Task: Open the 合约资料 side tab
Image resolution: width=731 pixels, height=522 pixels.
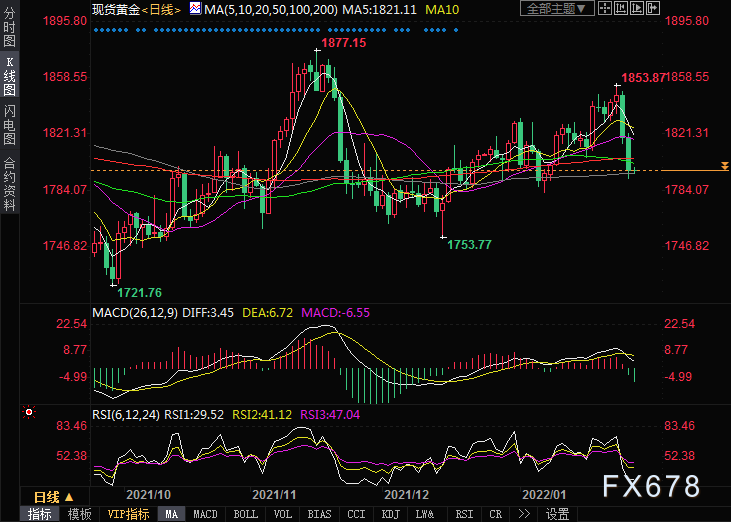Action: (x=9, y=185)
